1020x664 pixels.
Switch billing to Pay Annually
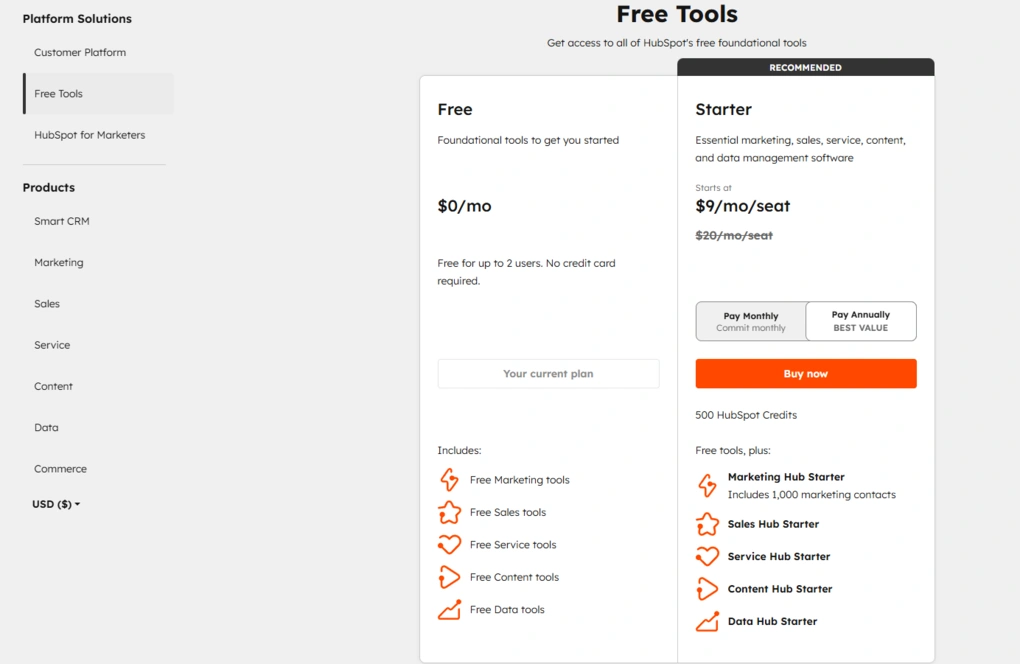(860, 321)
